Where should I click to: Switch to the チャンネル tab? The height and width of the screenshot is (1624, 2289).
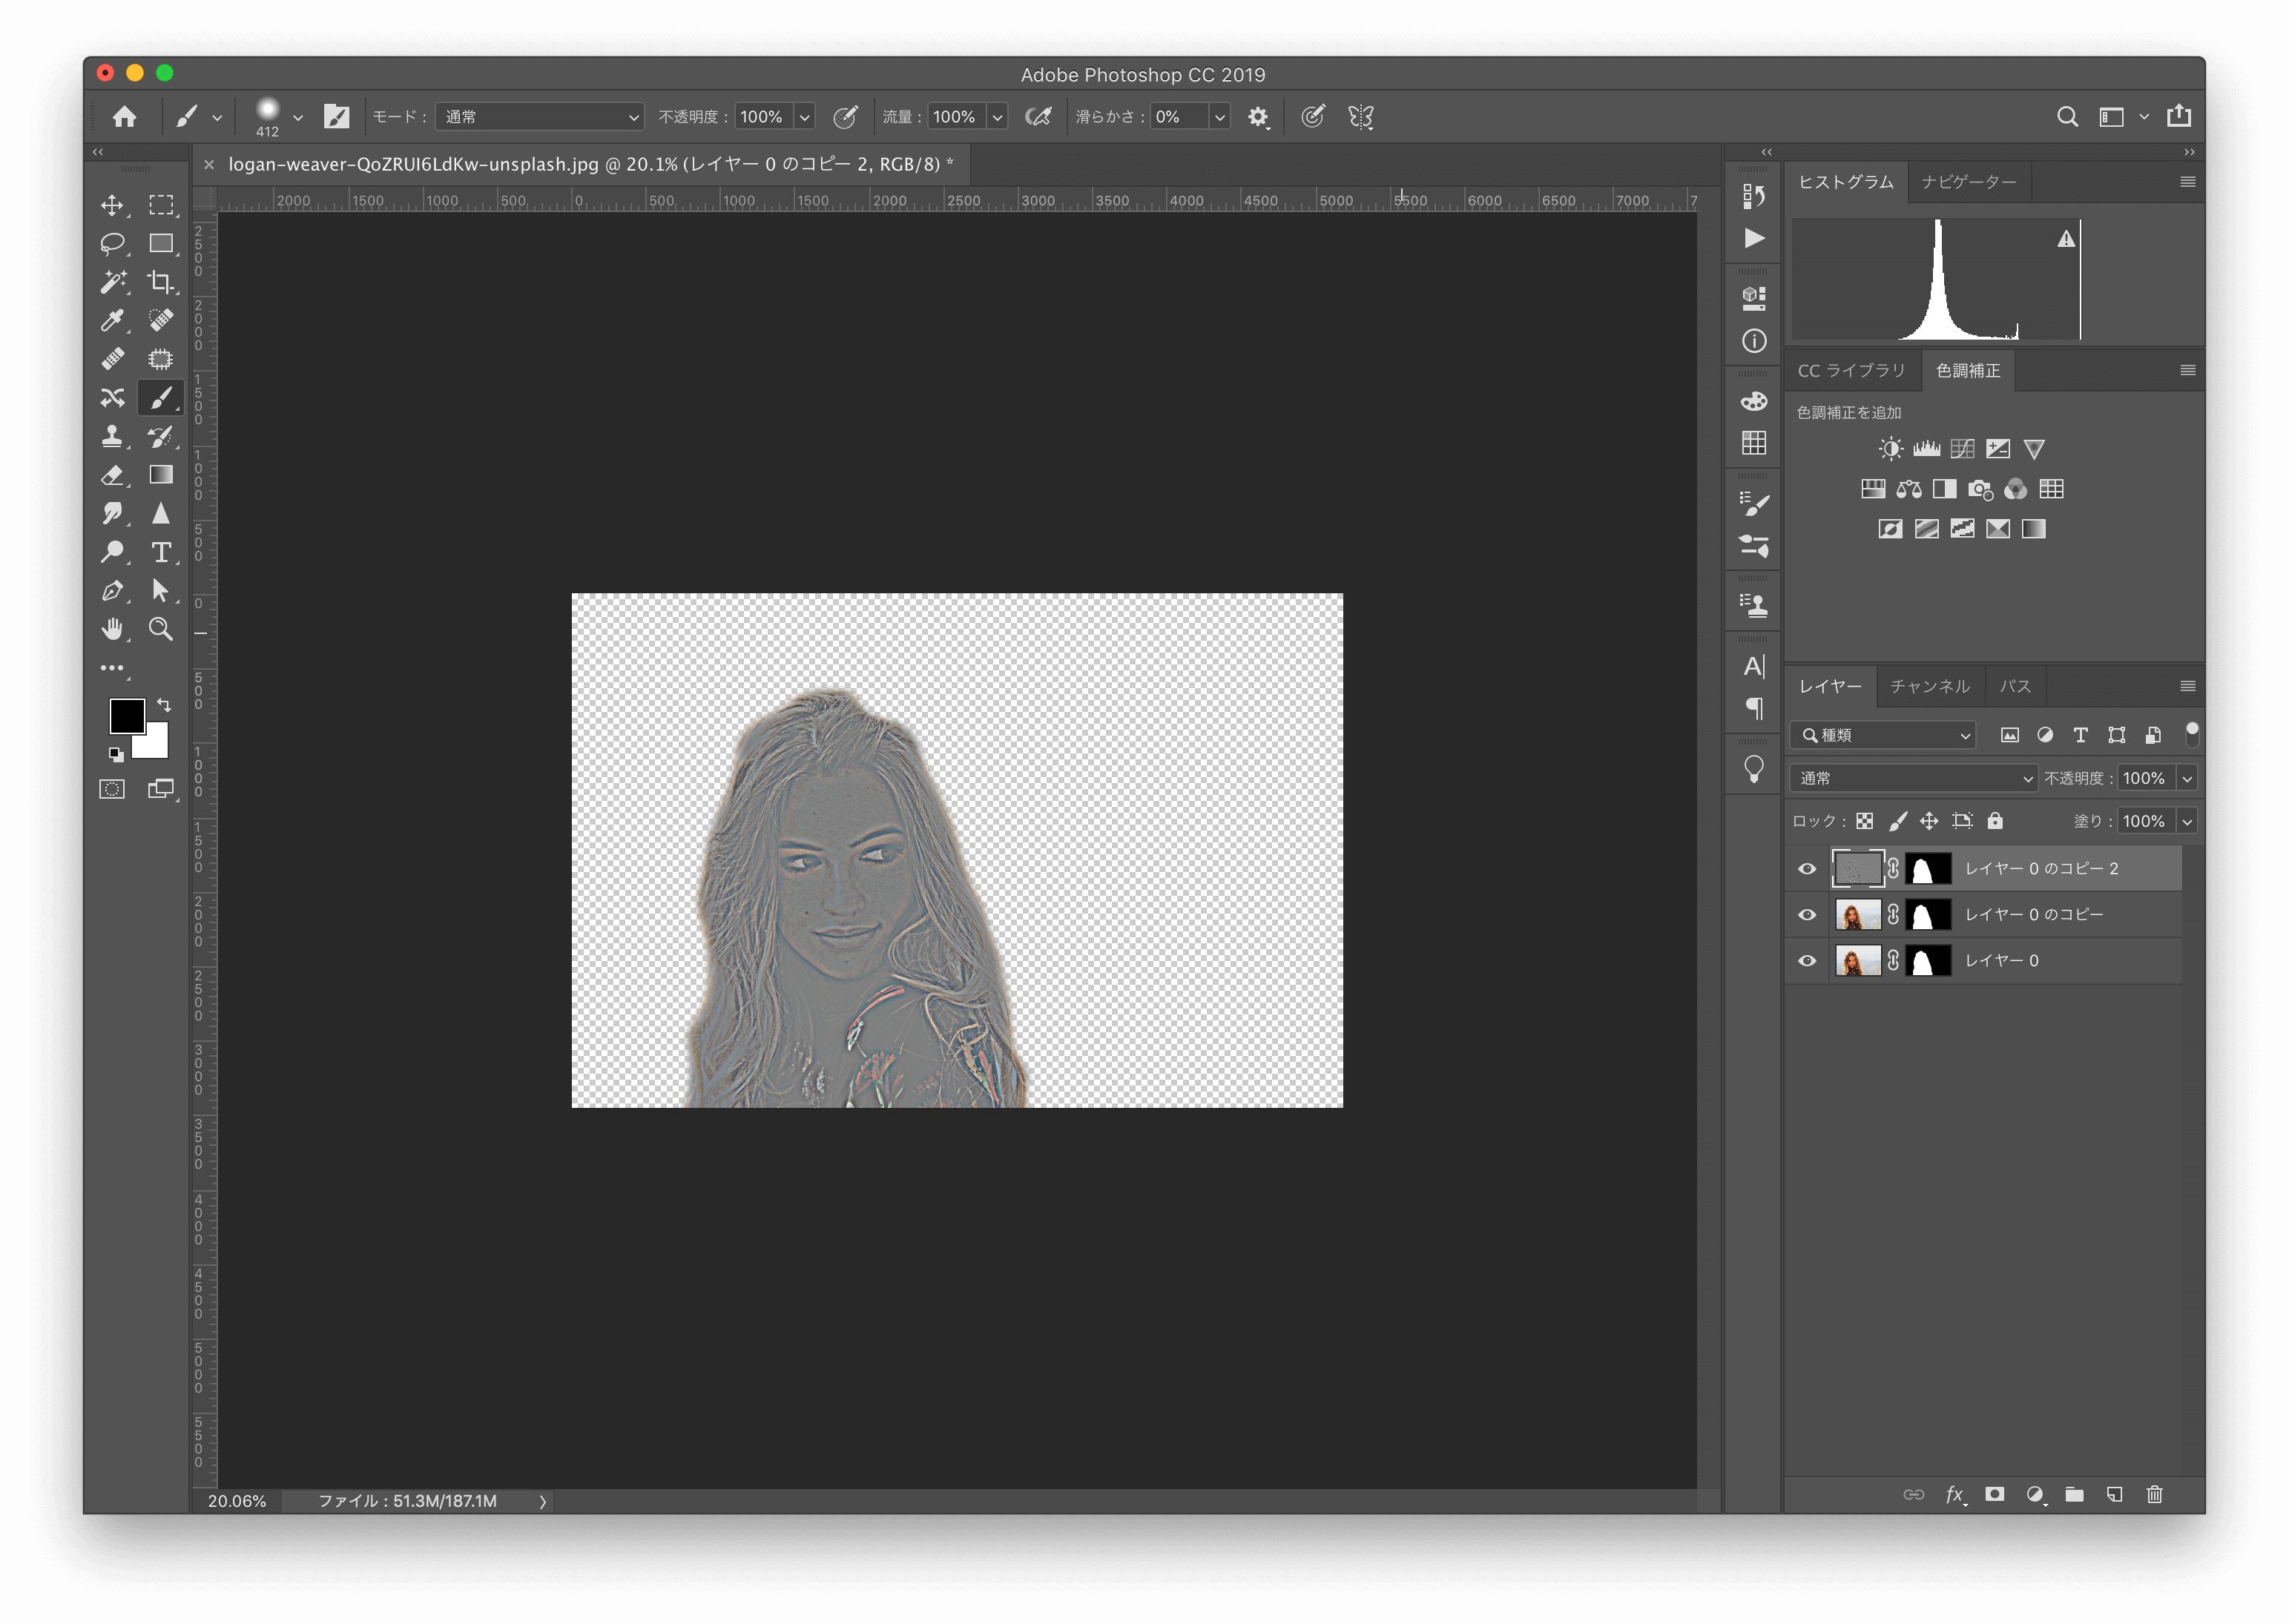coord(1929,686)
